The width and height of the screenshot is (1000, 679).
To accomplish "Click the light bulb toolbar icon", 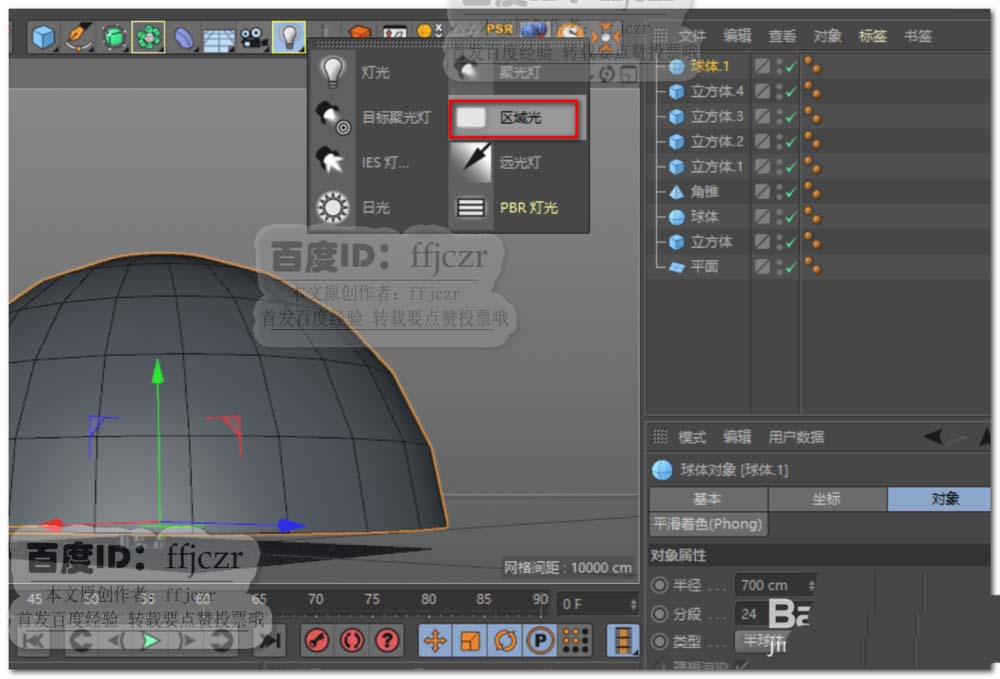I will pyautogui.click(x=289, y=38).
